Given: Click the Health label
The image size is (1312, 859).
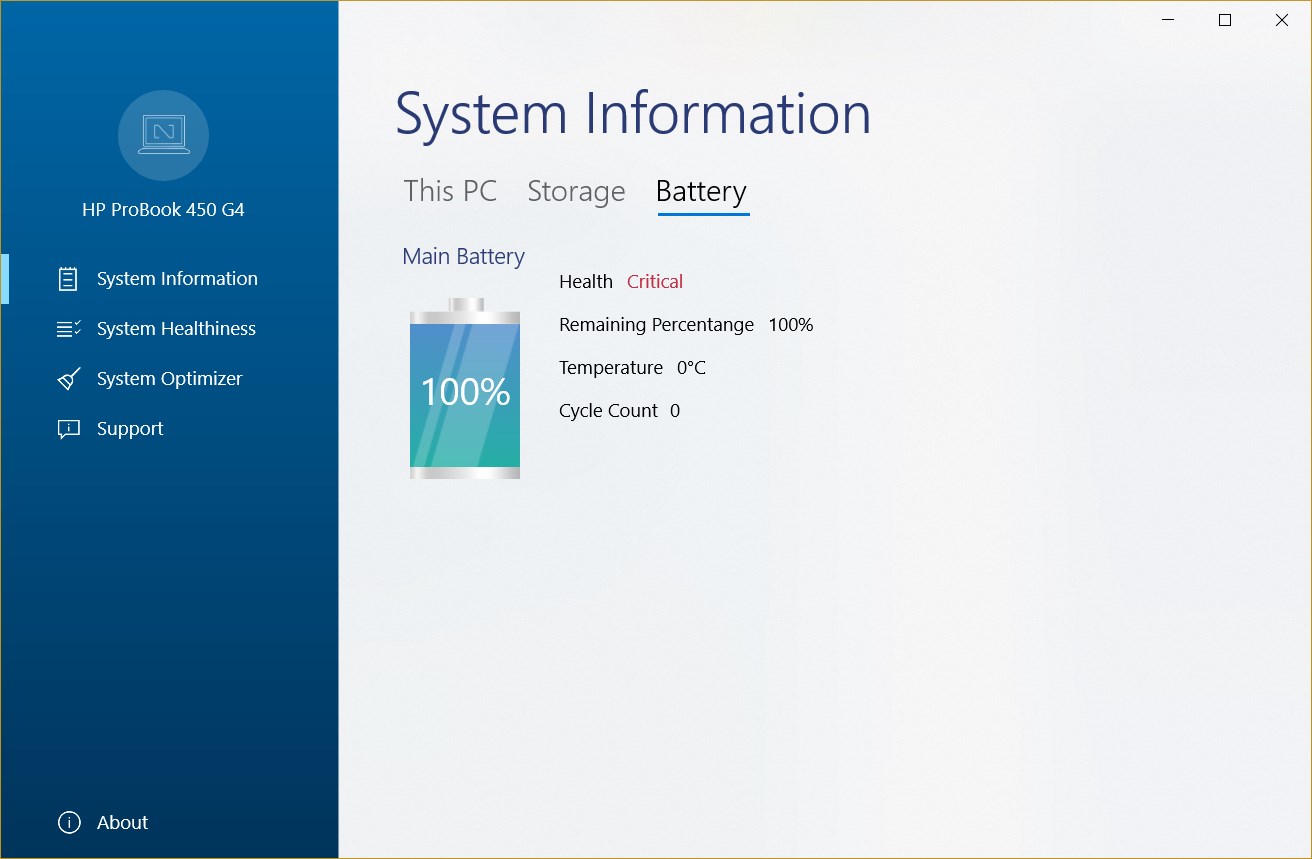Looking at the screenshot, I should pyautogui.click(x=586, y=282).
